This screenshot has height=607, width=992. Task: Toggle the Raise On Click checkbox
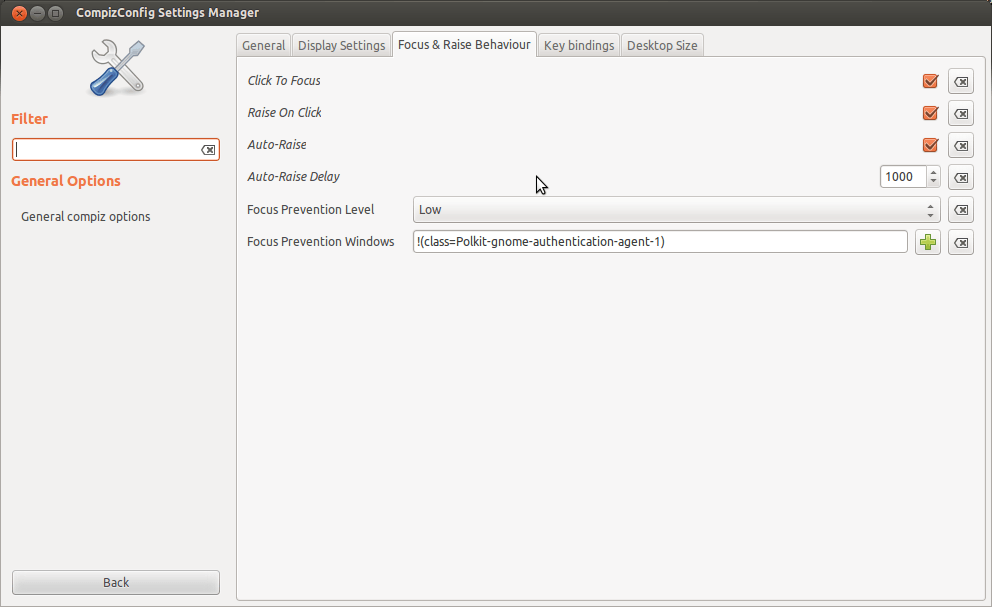(x=930, y=113)
